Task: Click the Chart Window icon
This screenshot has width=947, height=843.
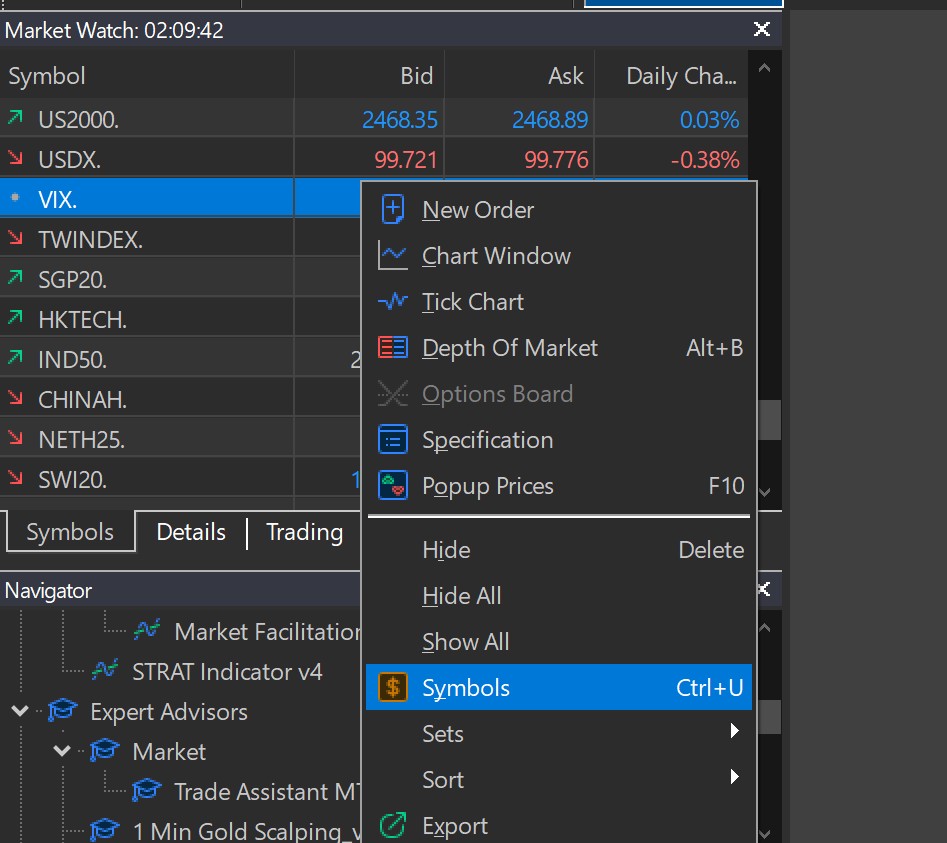Action: click(x=393, y=256)
